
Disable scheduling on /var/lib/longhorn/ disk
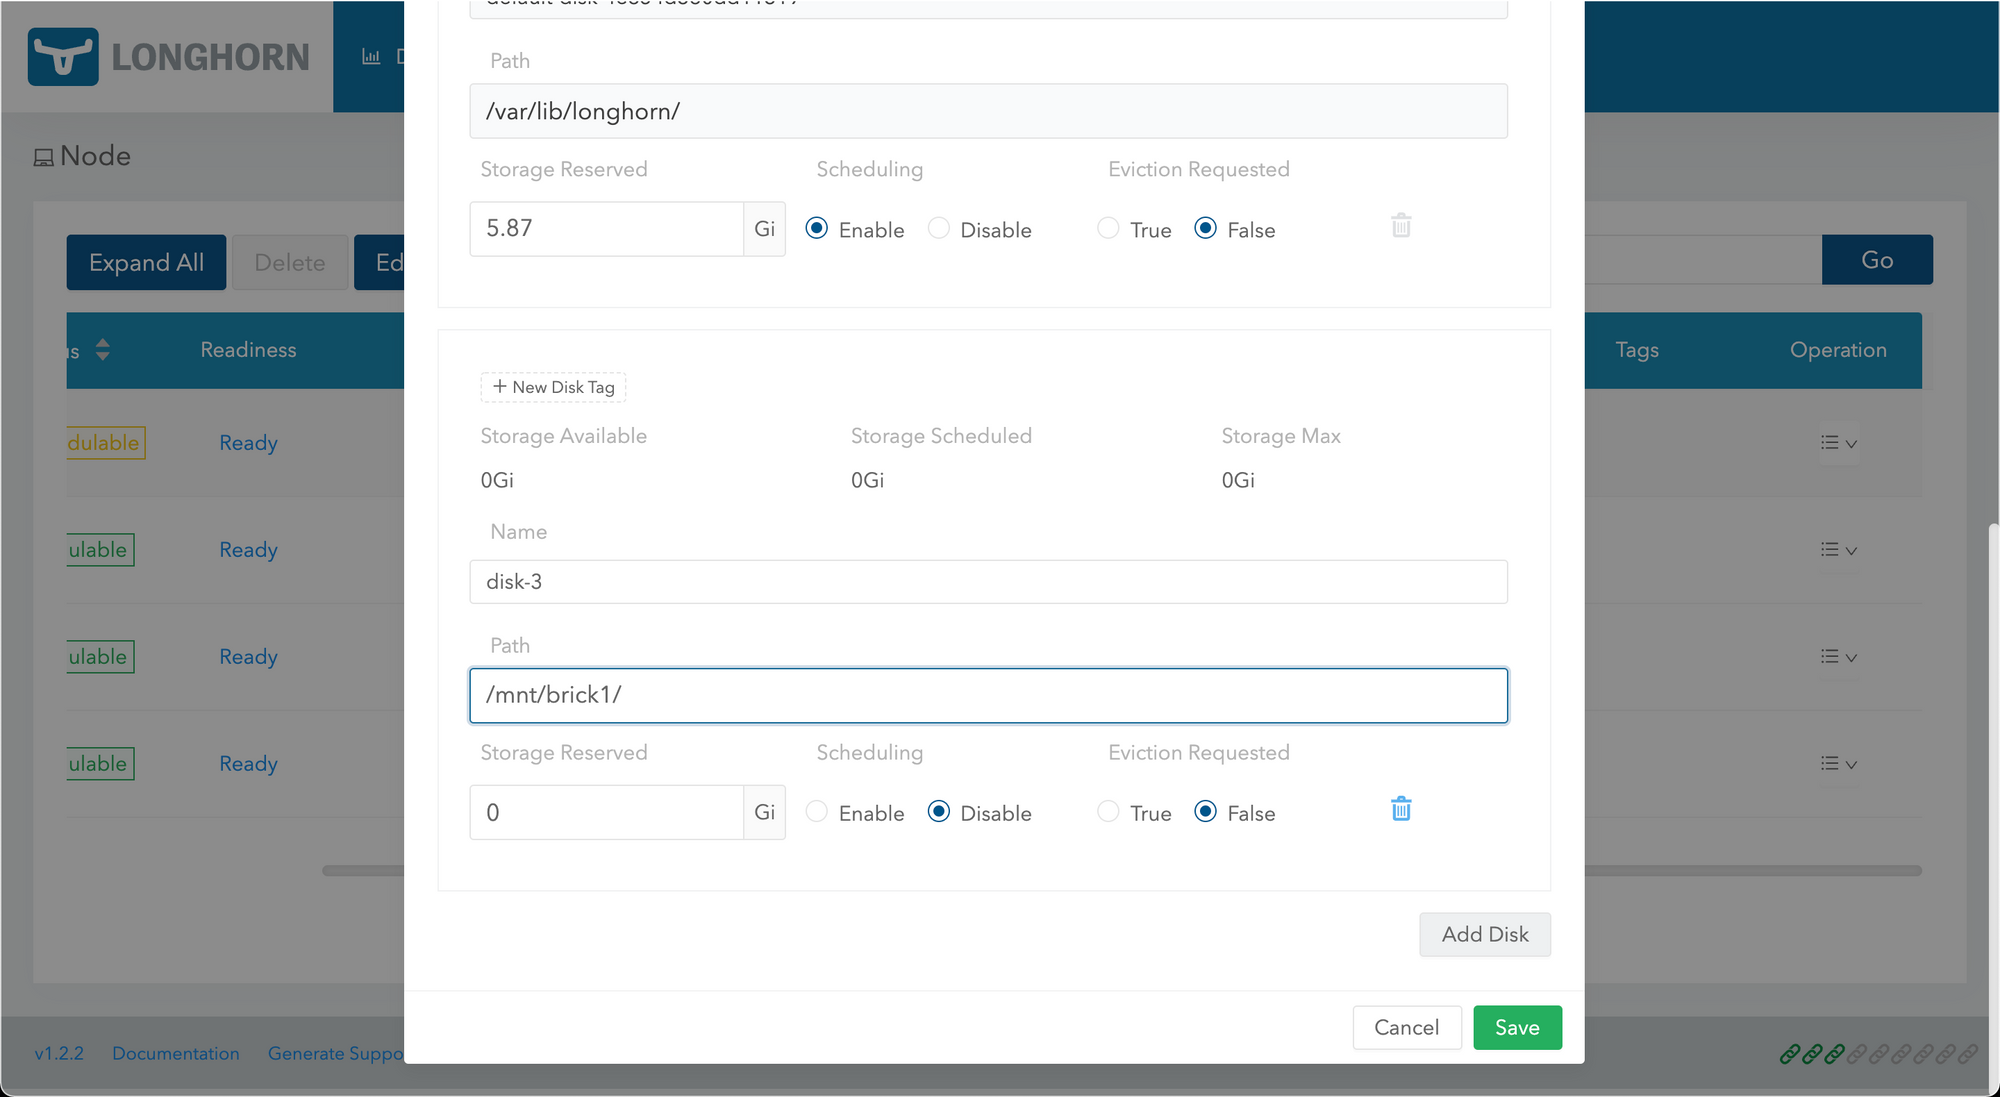(939, 229)
